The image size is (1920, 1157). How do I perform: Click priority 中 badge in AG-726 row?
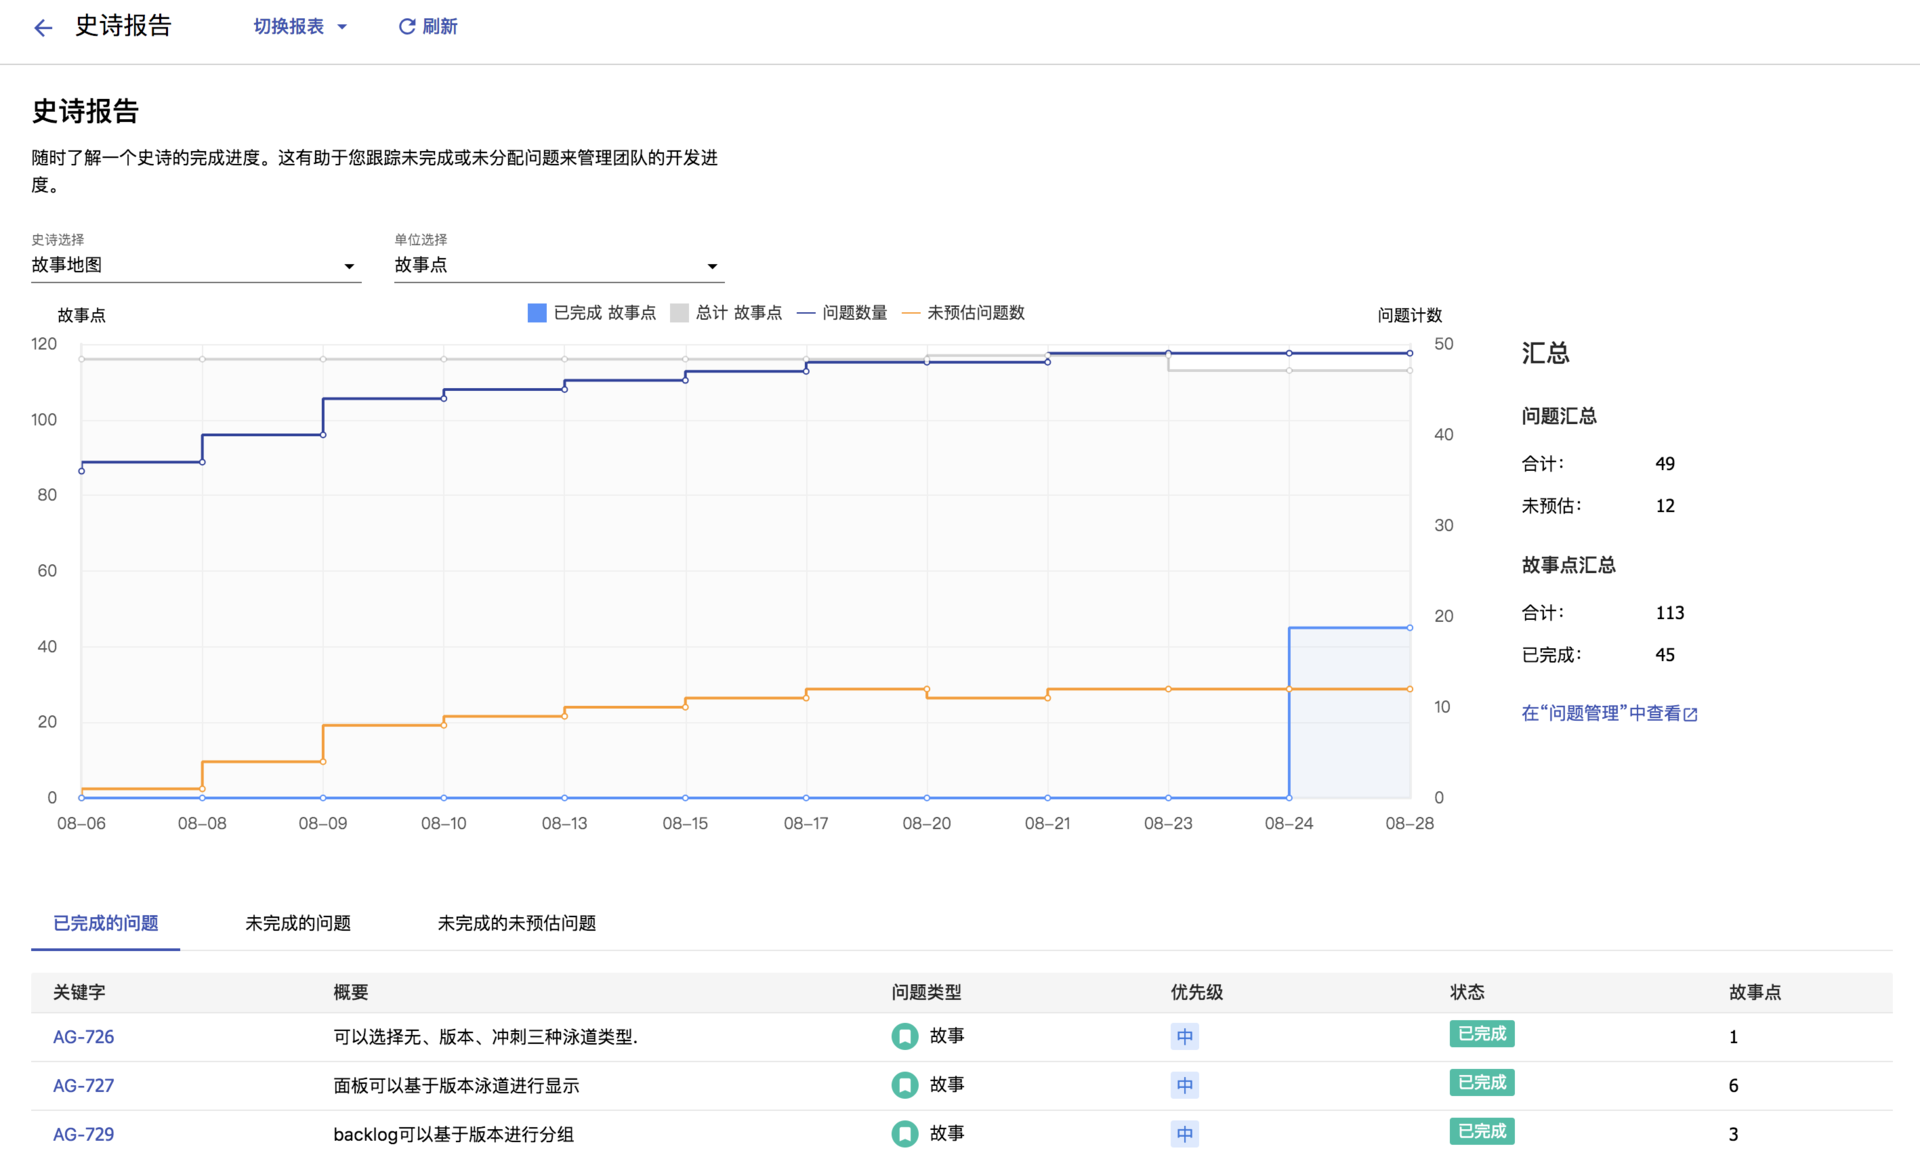(x=1185, y=1037)
